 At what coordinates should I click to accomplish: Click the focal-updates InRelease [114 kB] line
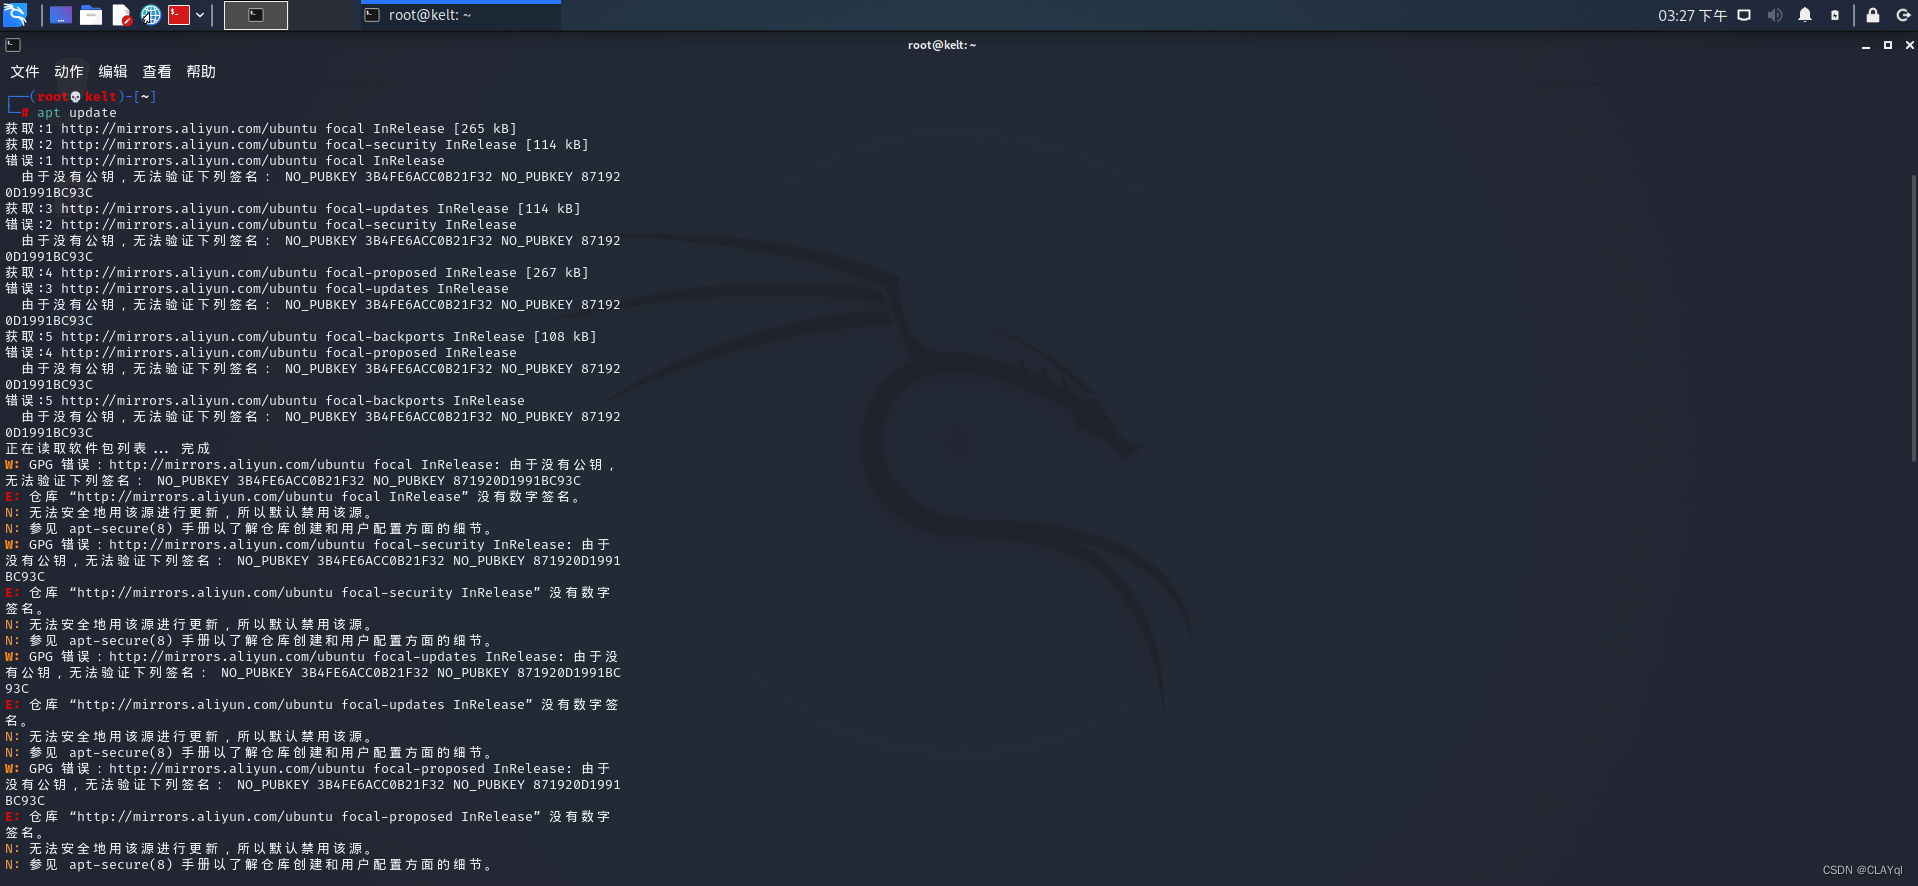coord(293,209)
